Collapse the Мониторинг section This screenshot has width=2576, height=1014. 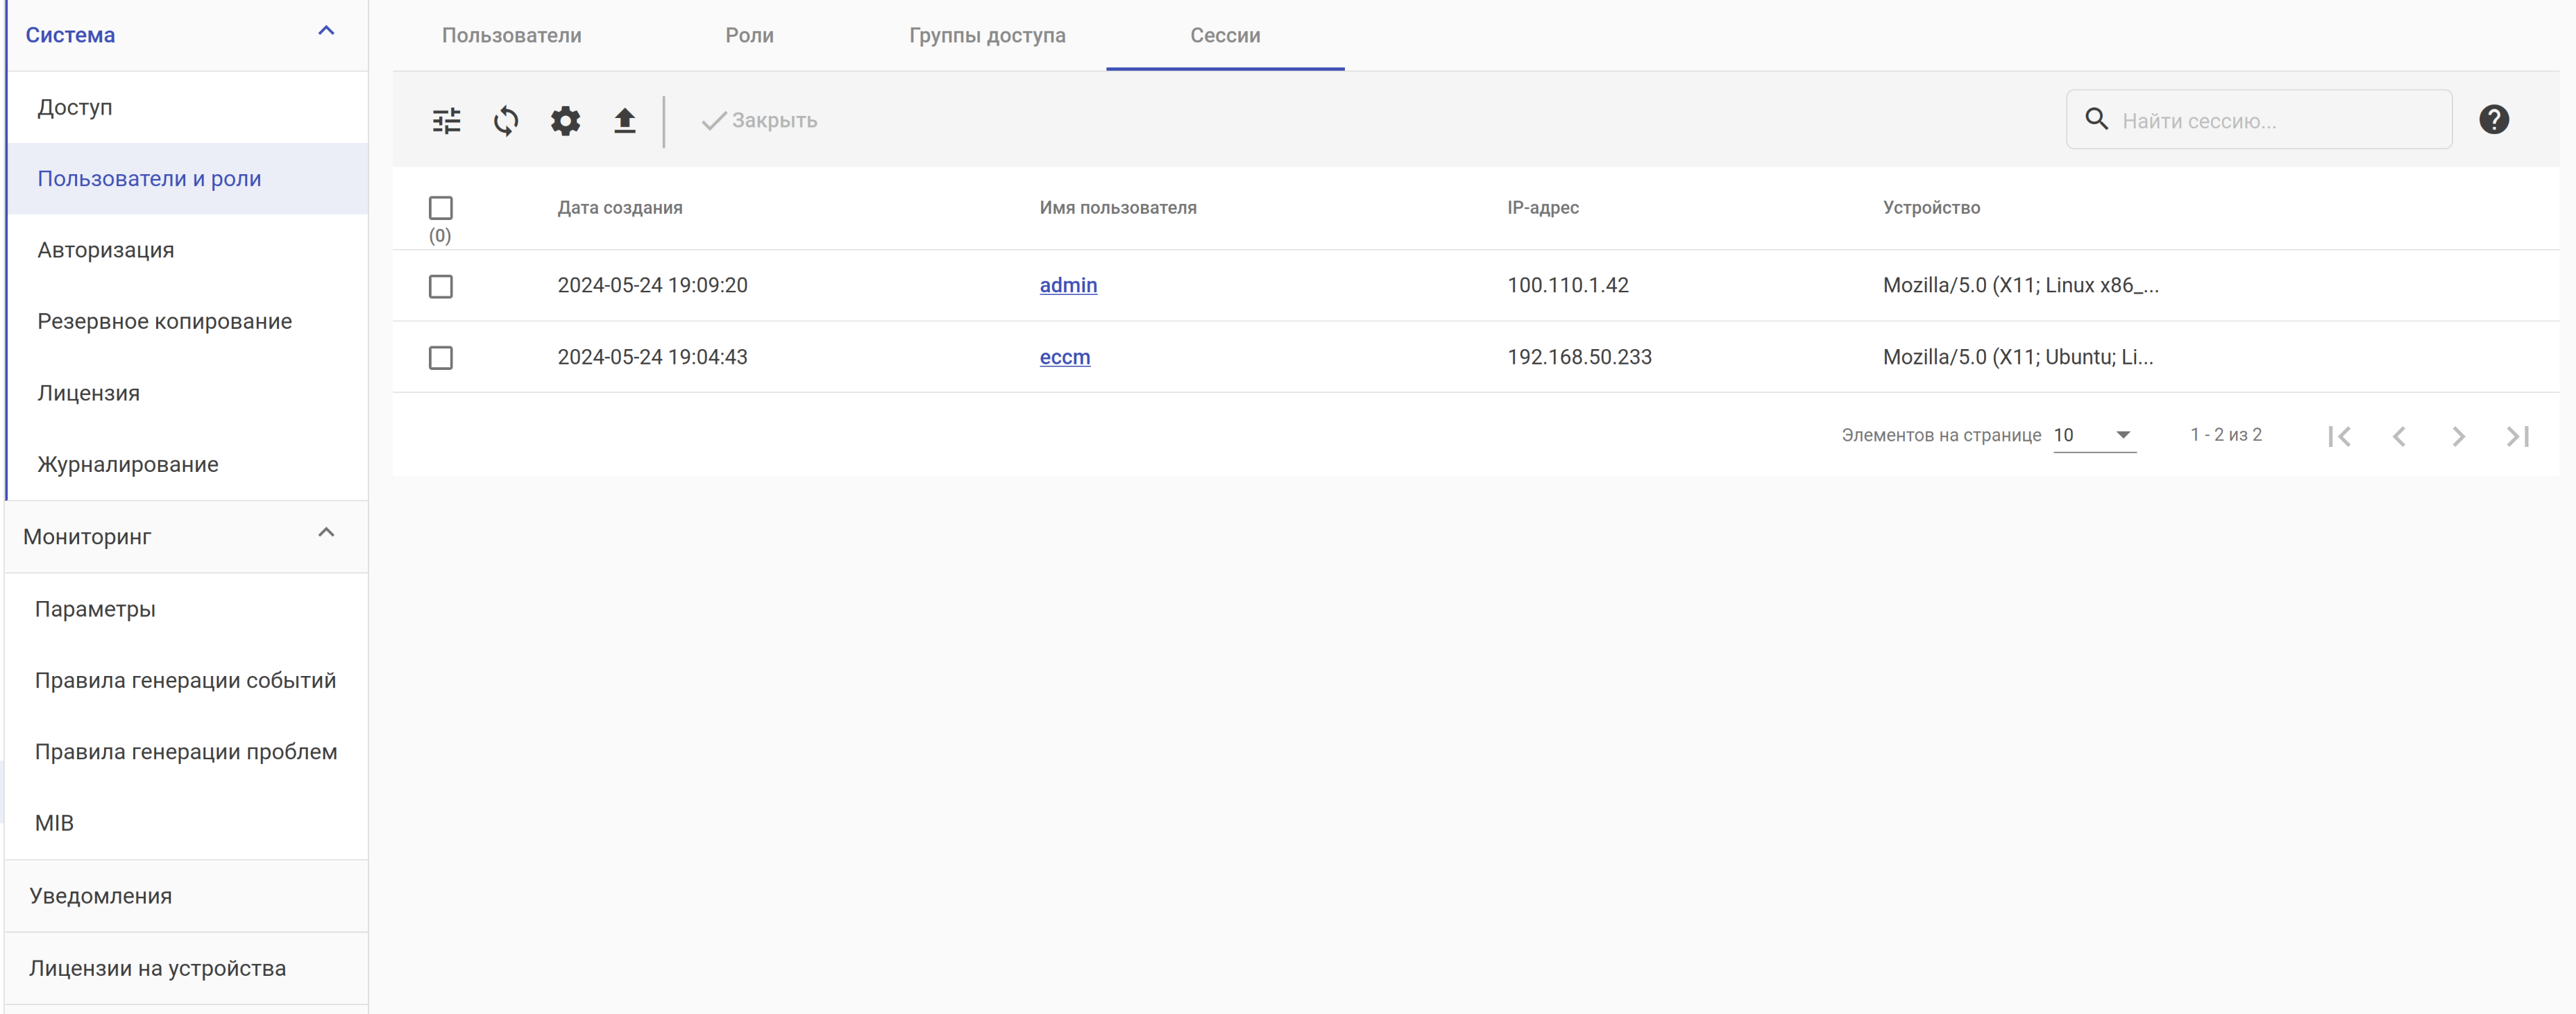tap(326, 533)
